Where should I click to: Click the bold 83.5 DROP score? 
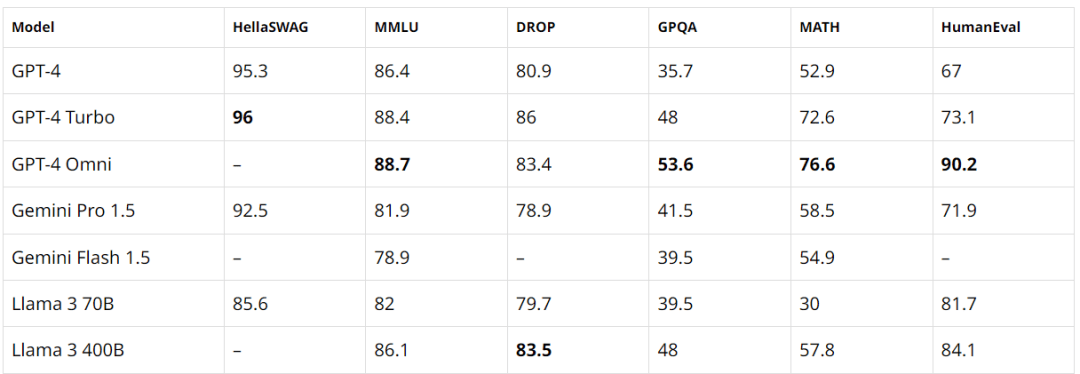point(534,350)
